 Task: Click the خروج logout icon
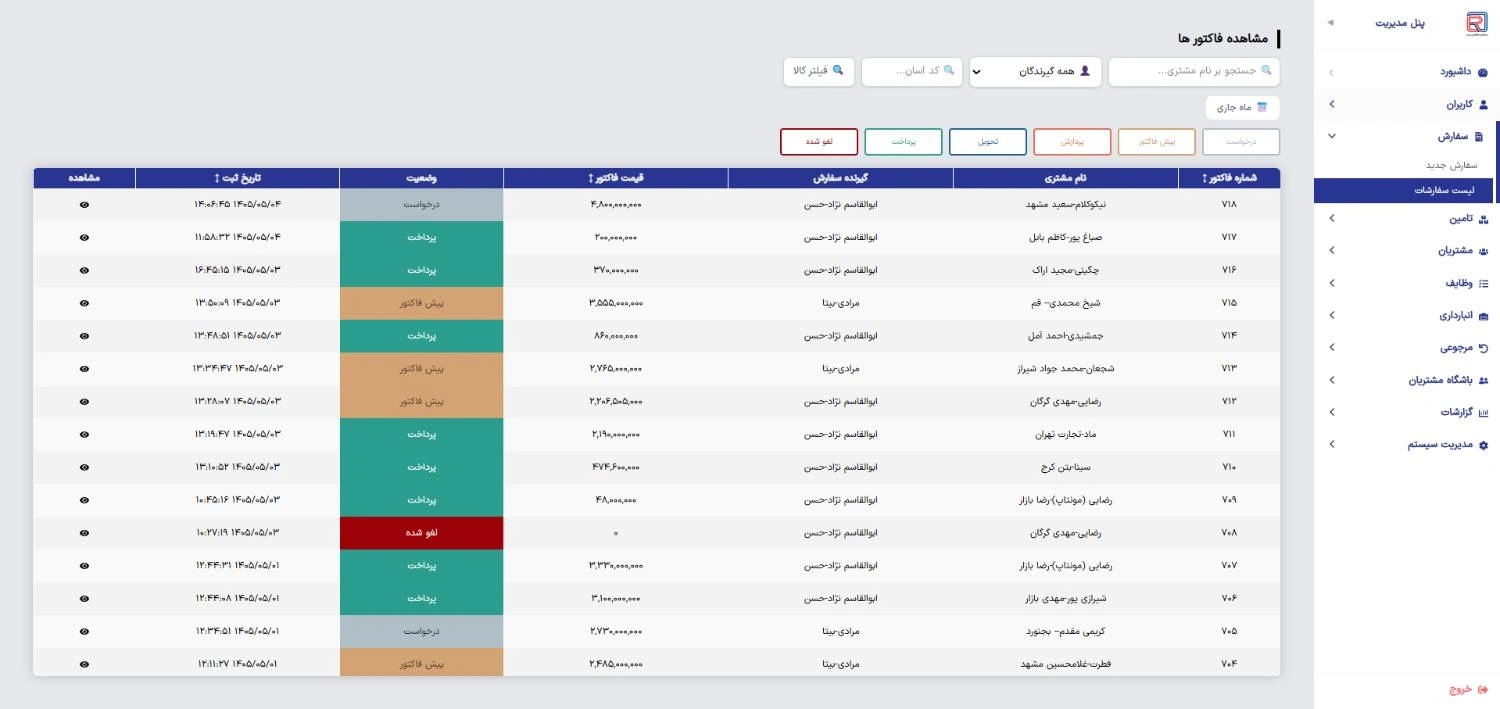click(x=1482, y=689)
